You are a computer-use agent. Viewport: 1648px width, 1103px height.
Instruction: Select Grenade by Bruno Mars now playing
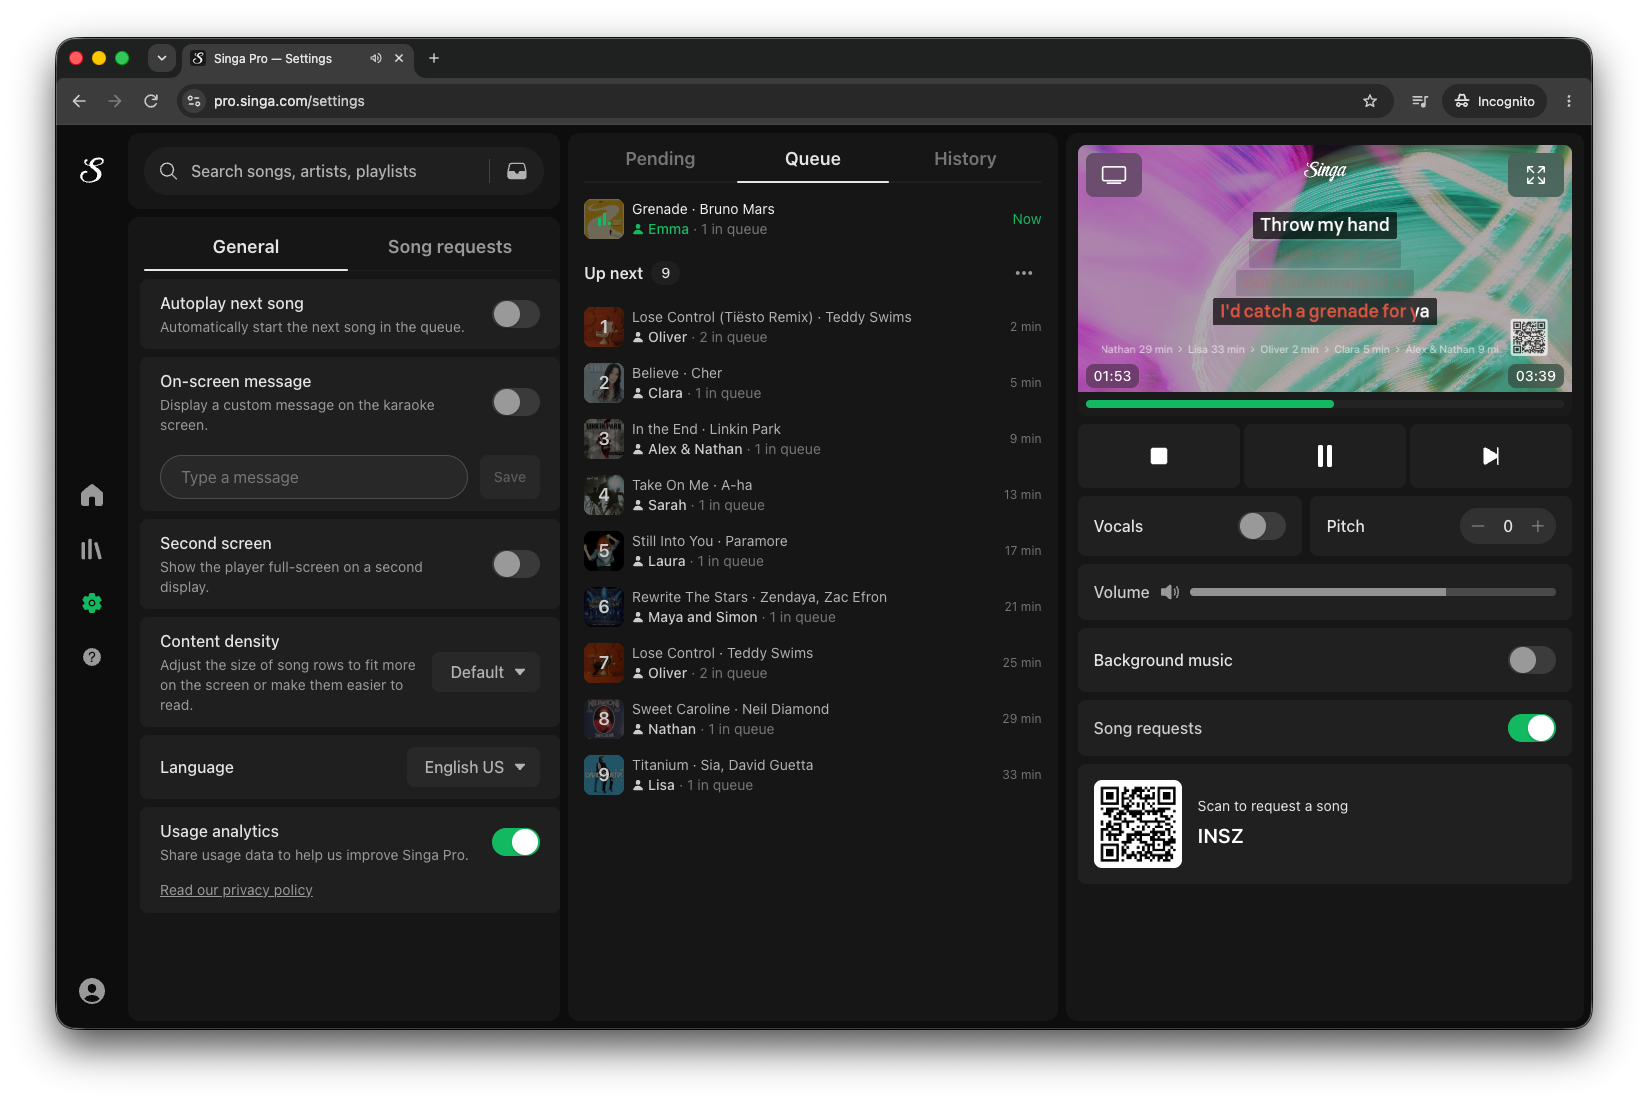[813, 219]
